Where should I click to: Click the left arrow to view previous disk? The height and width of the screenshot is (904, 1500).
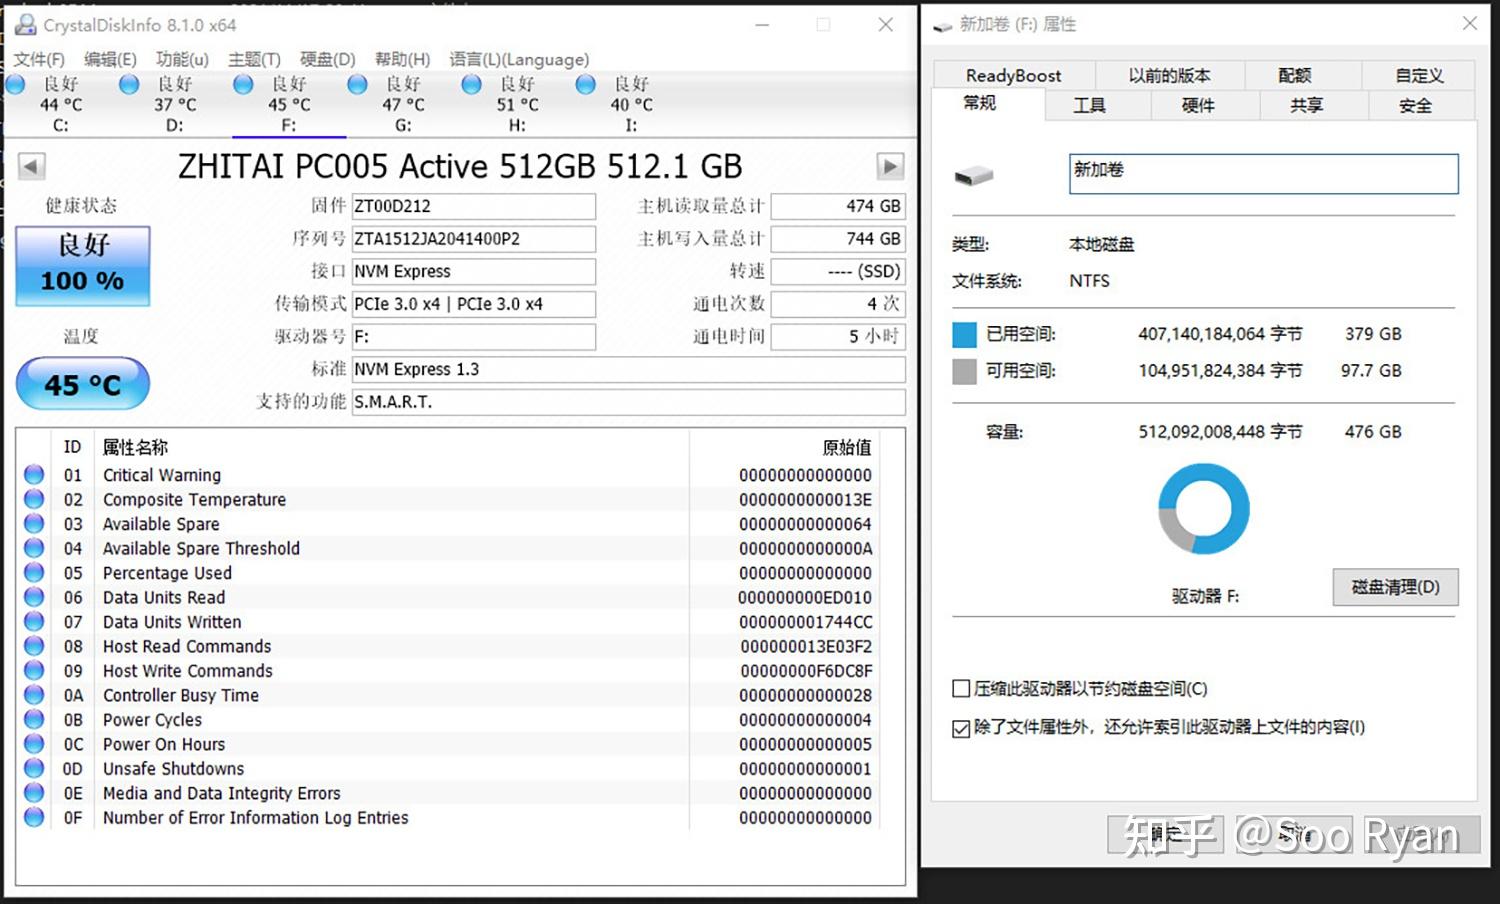tap(30, 166)
